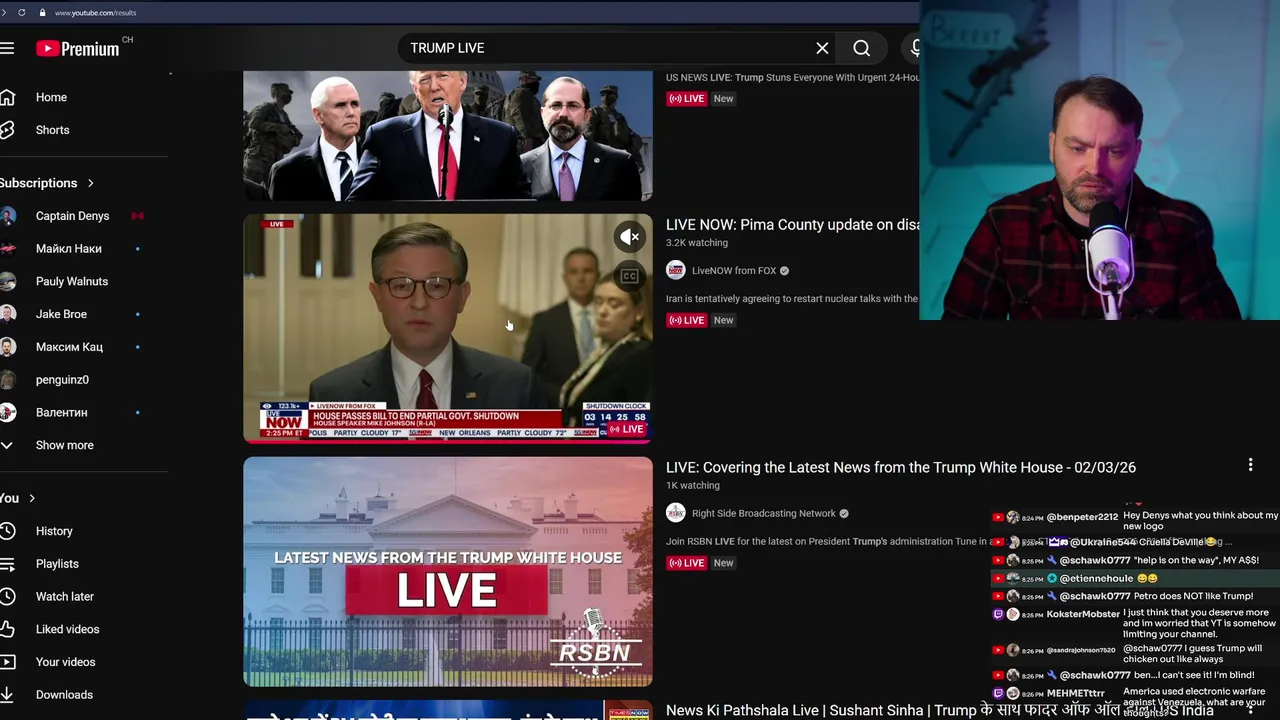Click the Liked videos thumbs-up icon
Screen dimensions: 1280x720
[x=7, y=629]
